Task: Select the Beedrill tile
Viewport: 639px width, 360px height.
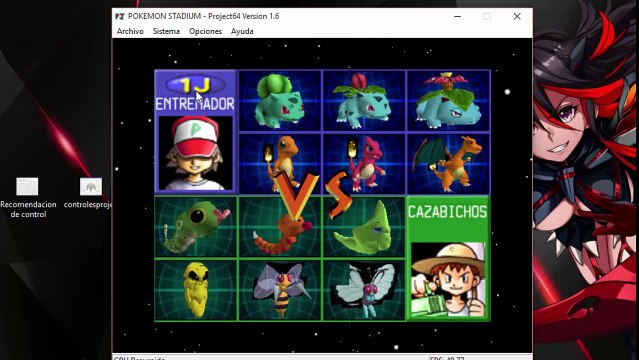Action: click(280, 290)
